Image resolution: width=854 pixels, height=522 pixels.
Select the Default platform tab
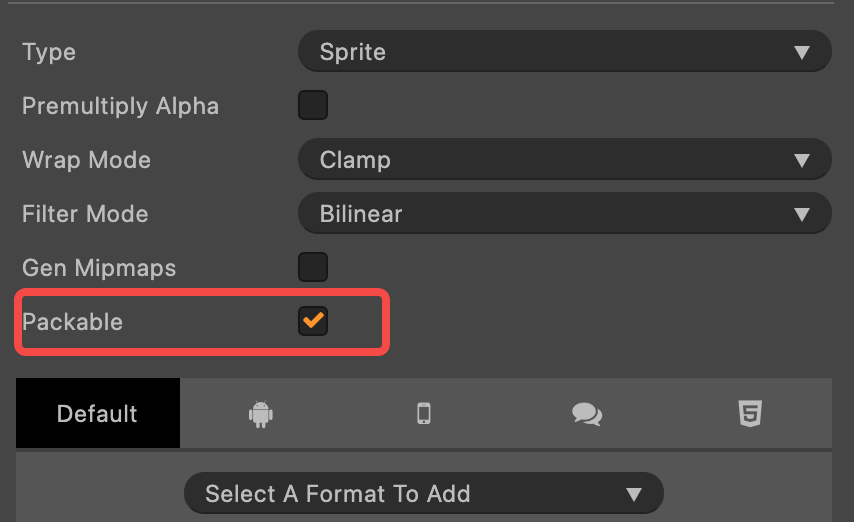tap(97, 413)
